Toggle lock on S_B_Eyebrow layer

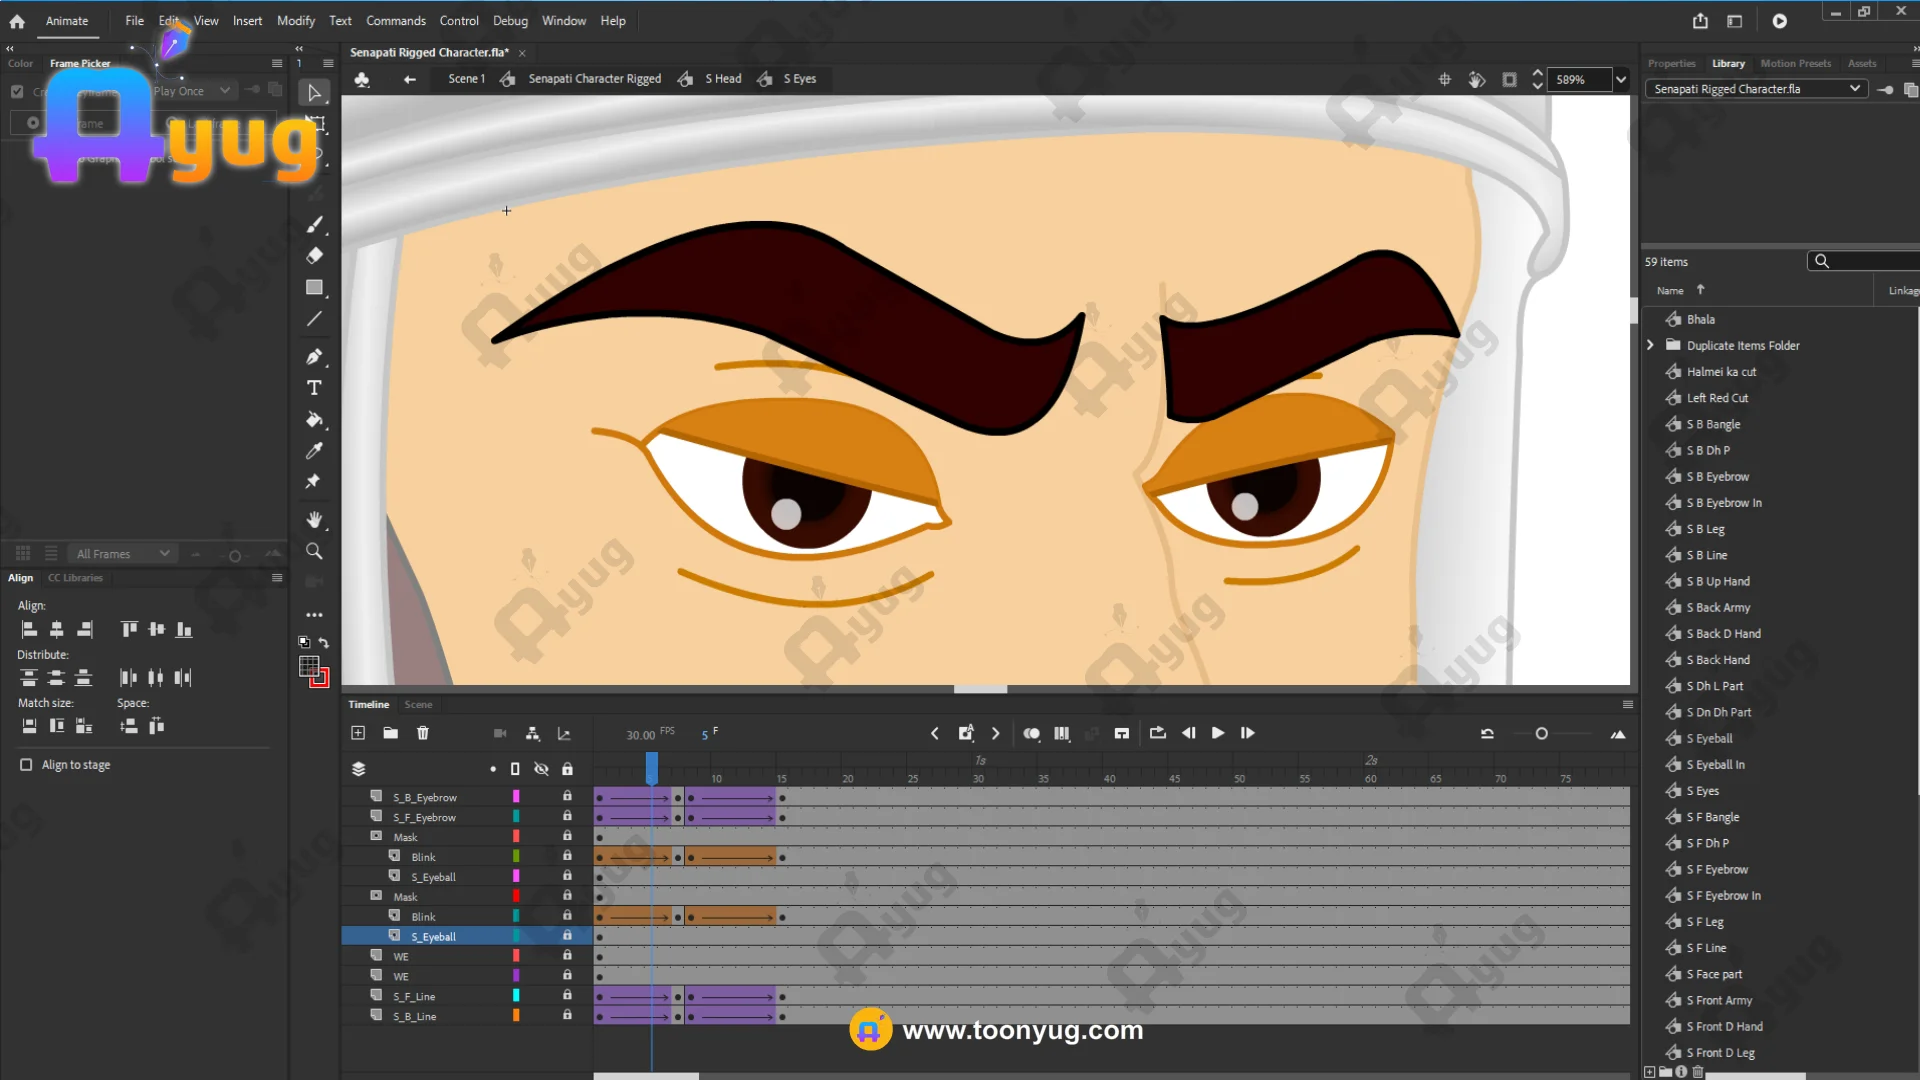pyautogui.click(x=567, y=797)
